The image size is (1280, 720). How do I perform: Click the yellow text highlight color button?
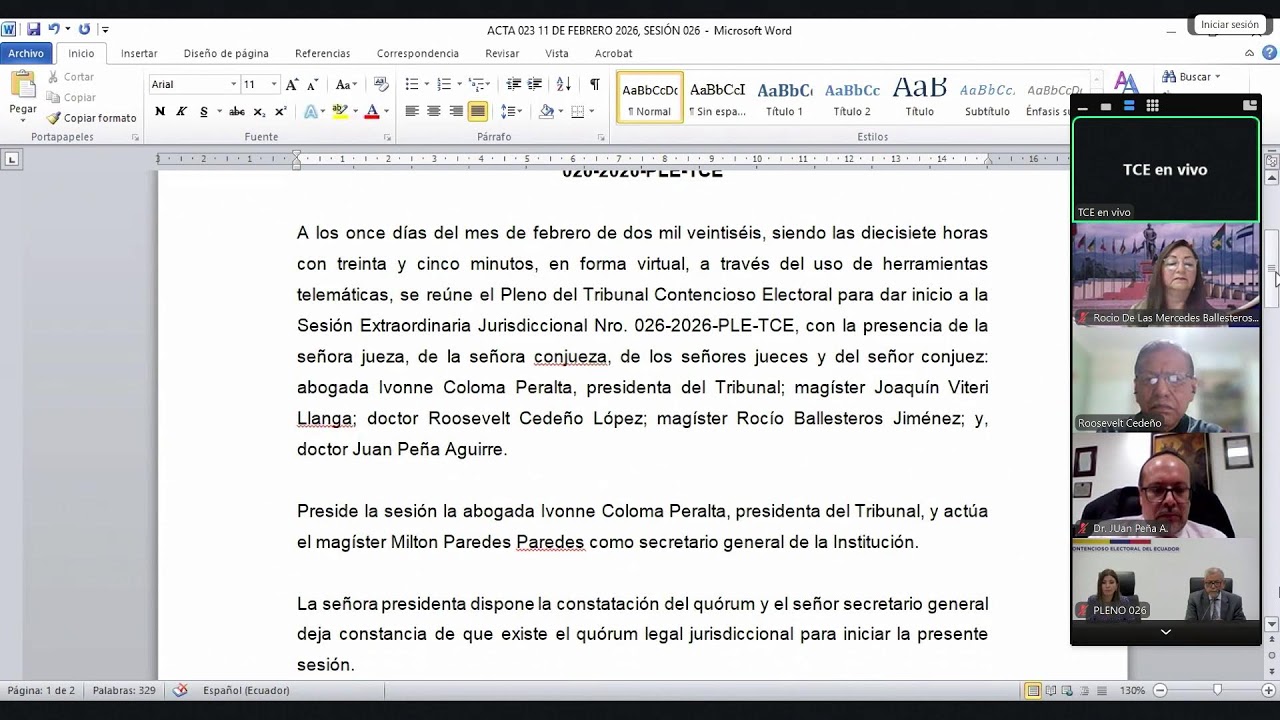tap(339, 112)
